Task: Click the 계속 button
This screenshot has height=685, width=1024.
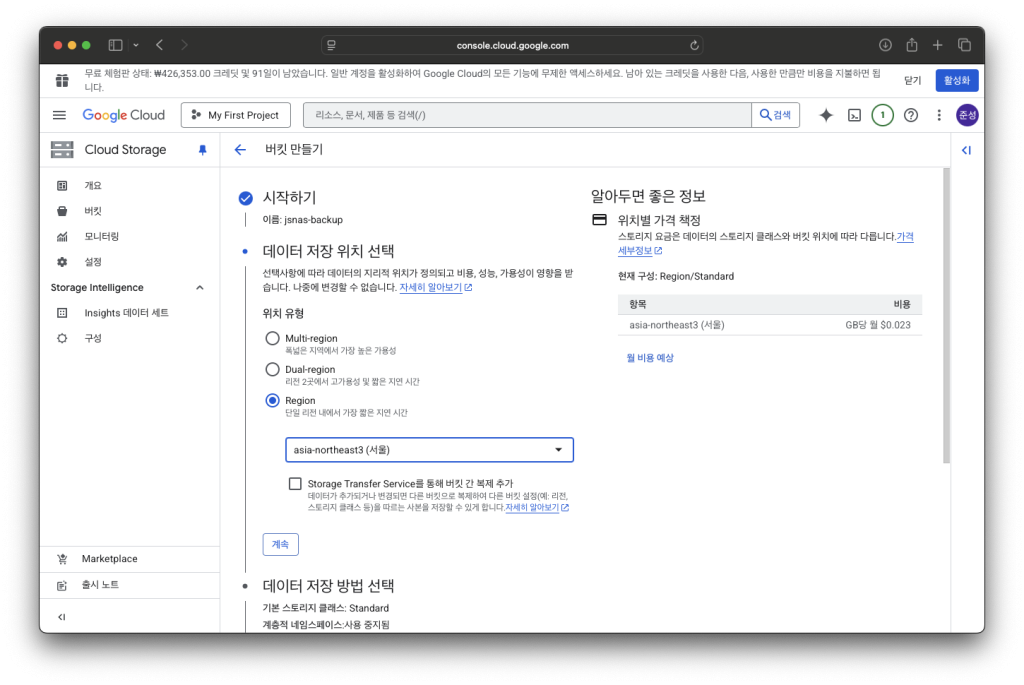Action: (x=280, y=544)
